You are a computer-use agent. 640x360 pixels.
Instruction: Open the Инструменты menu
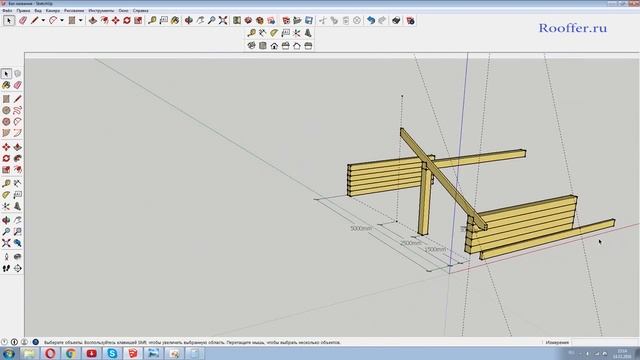click(x=102, y=11)
